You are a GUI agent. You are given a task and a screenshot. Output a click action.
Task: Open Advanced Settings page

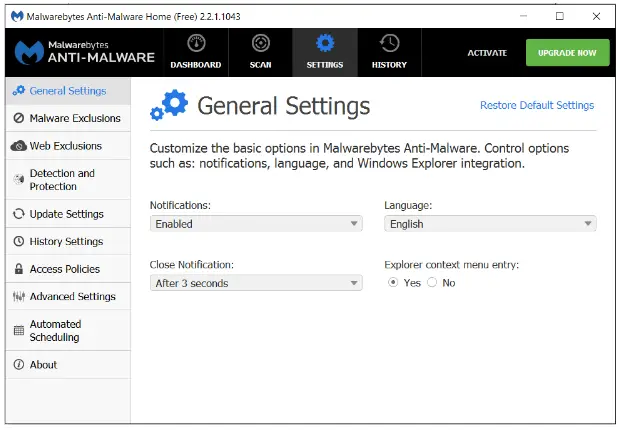68,296
